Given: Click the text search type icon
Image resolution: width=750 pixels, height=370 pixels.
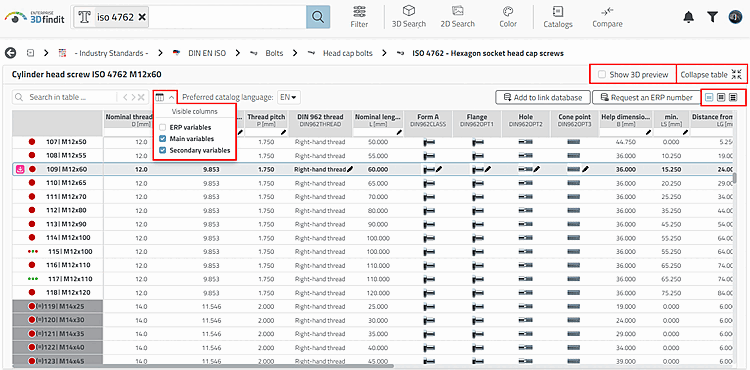Looking at the screenshot, I should 85,17.
